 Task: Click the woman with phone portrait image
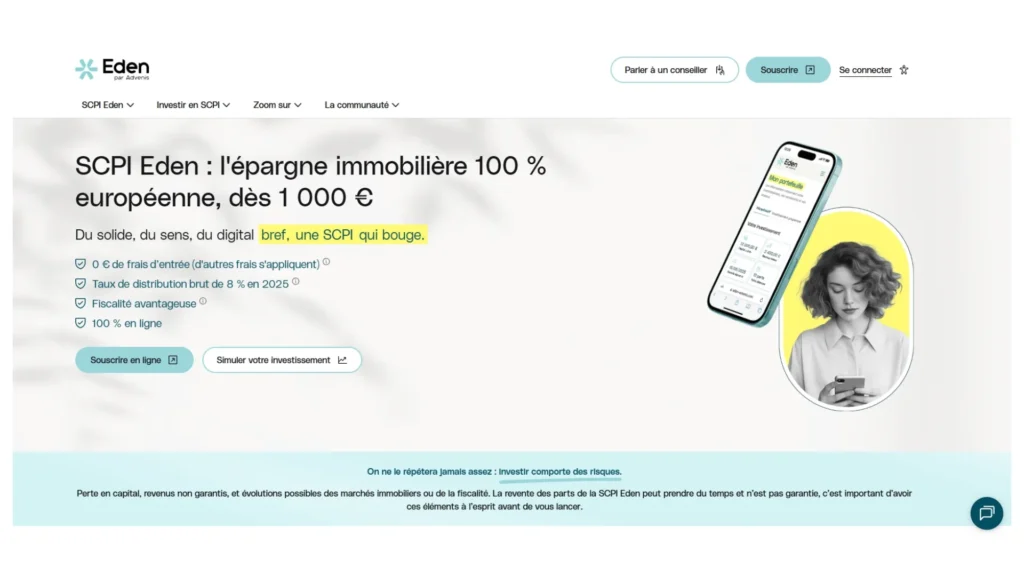(846, 309)
